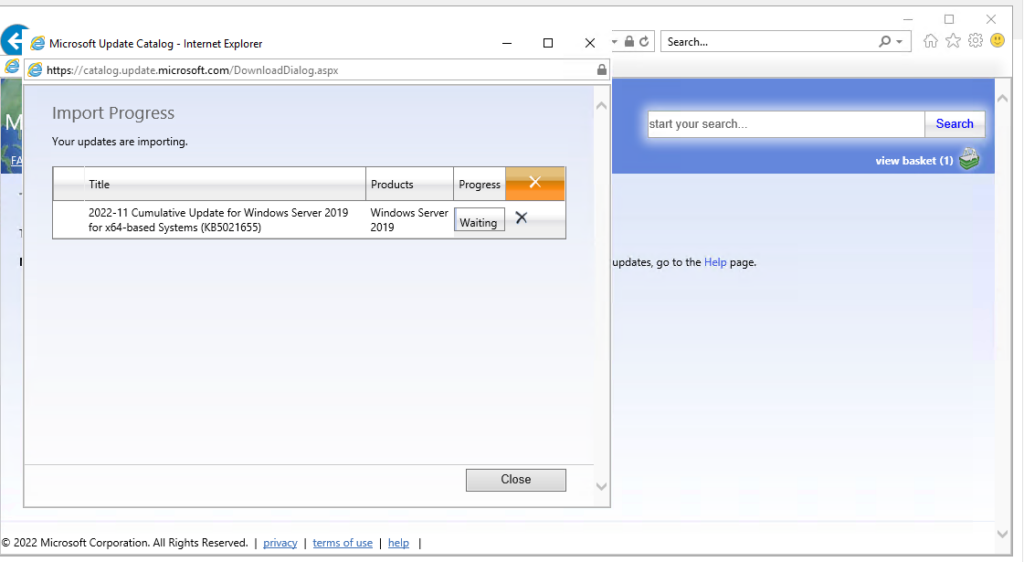Screen dimensions: 1024x562
Task: Open the terms of use link
Action: tap(342, 543)
